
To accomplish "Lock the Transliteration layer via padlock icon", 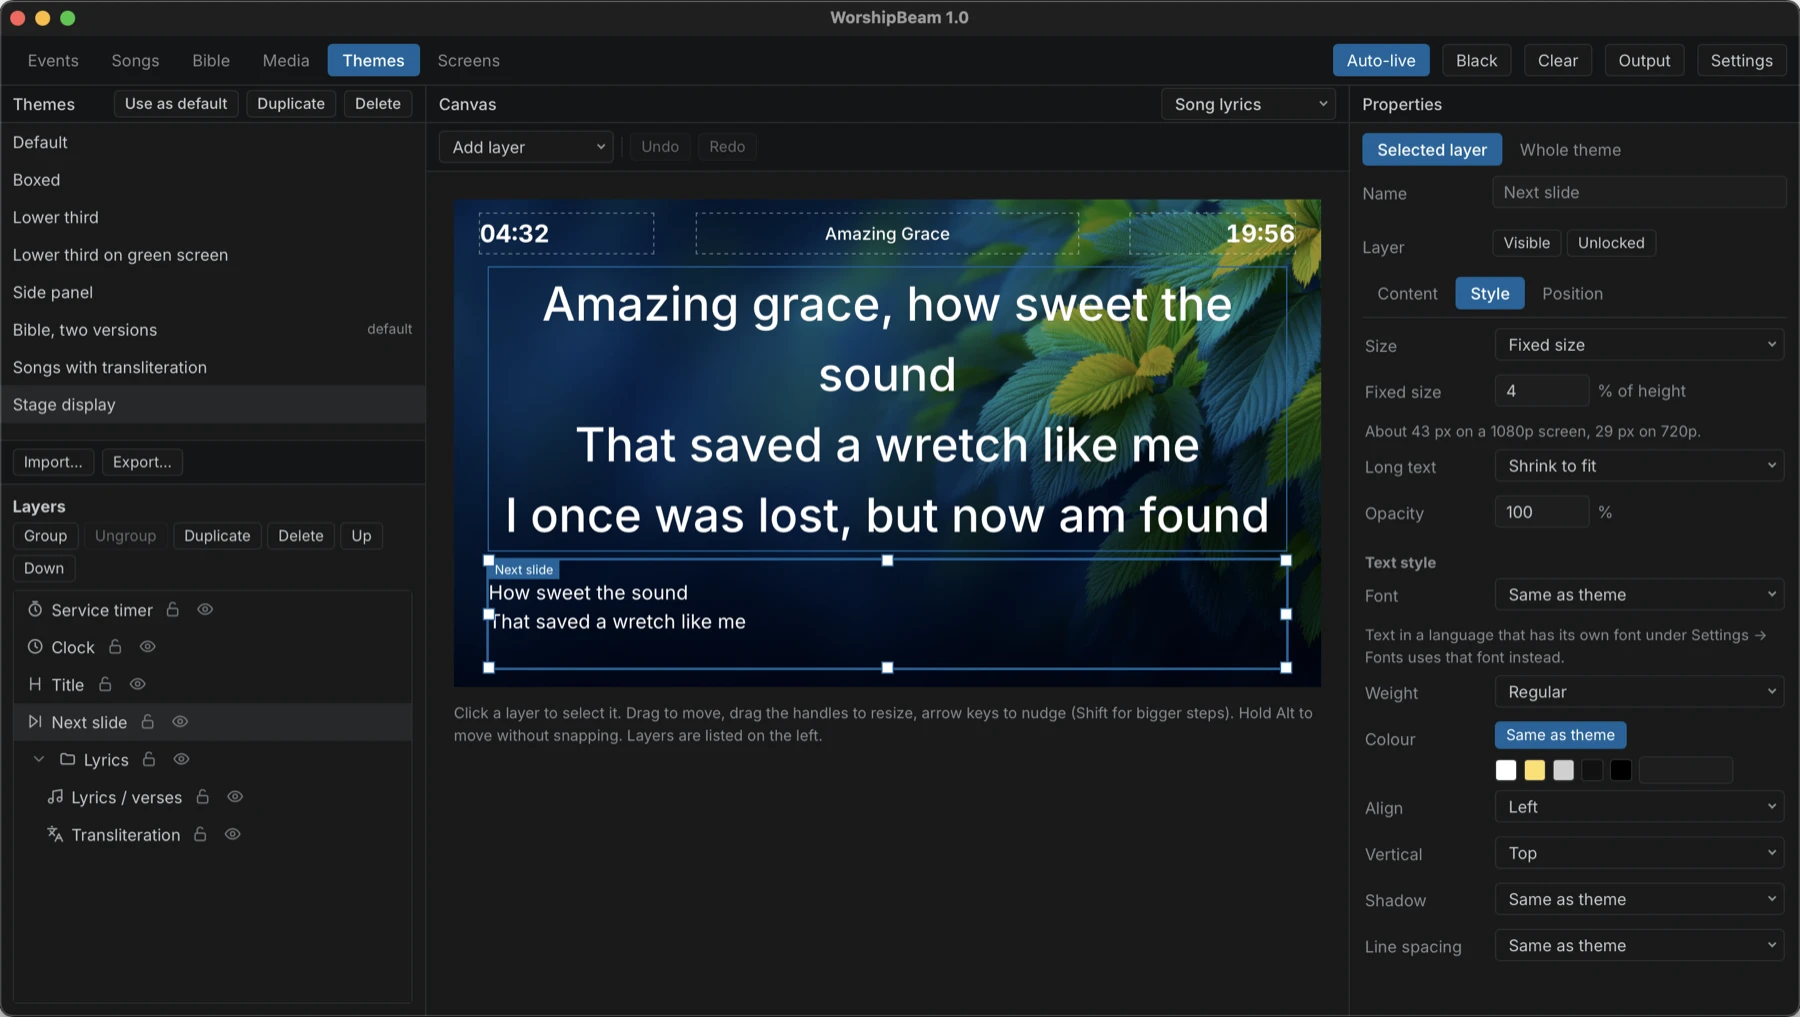I will [x=200, y=835].
